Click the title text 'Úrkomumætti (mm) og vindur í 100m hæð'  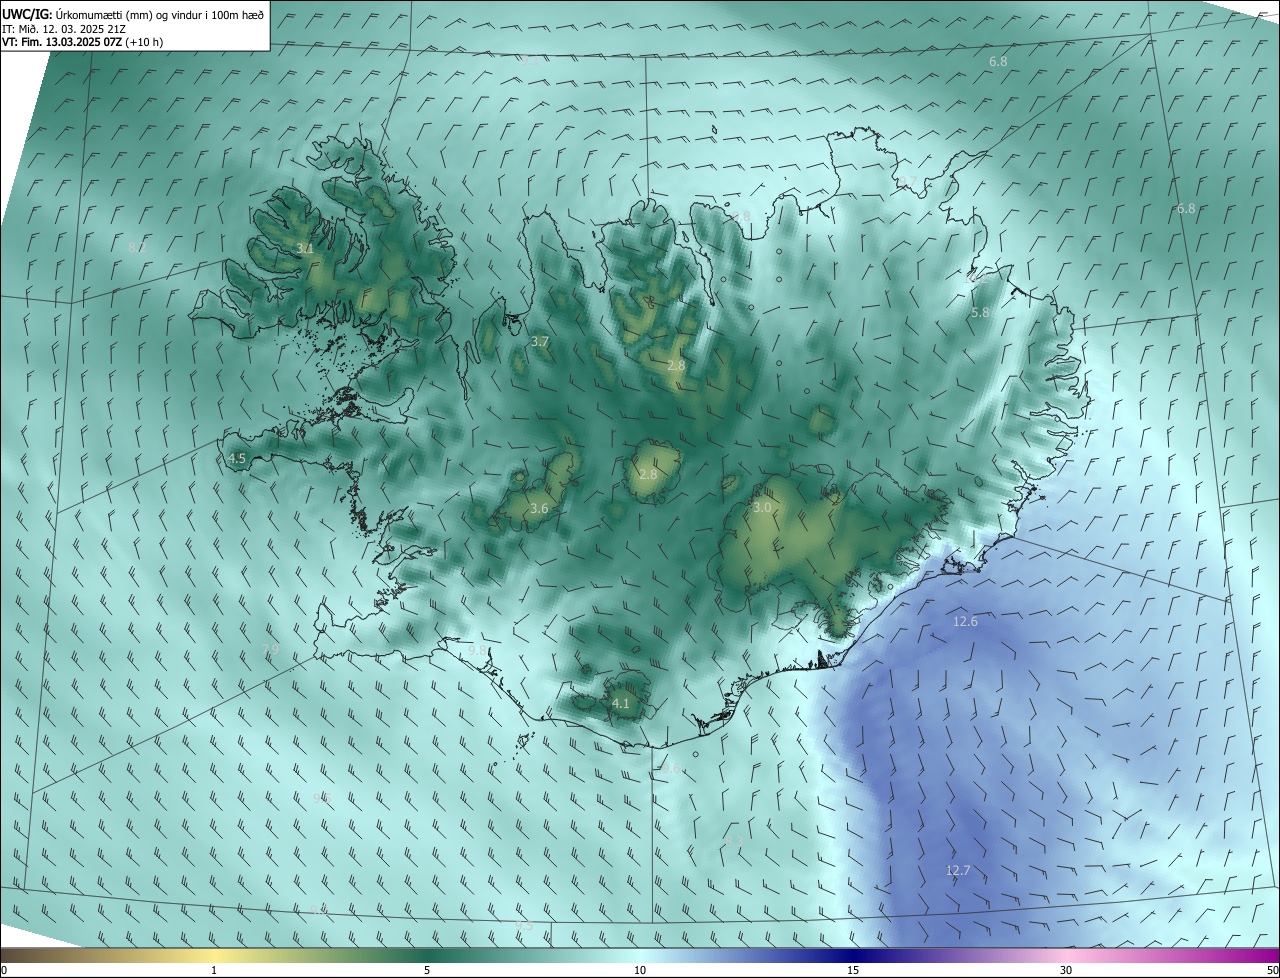point(160,14)
